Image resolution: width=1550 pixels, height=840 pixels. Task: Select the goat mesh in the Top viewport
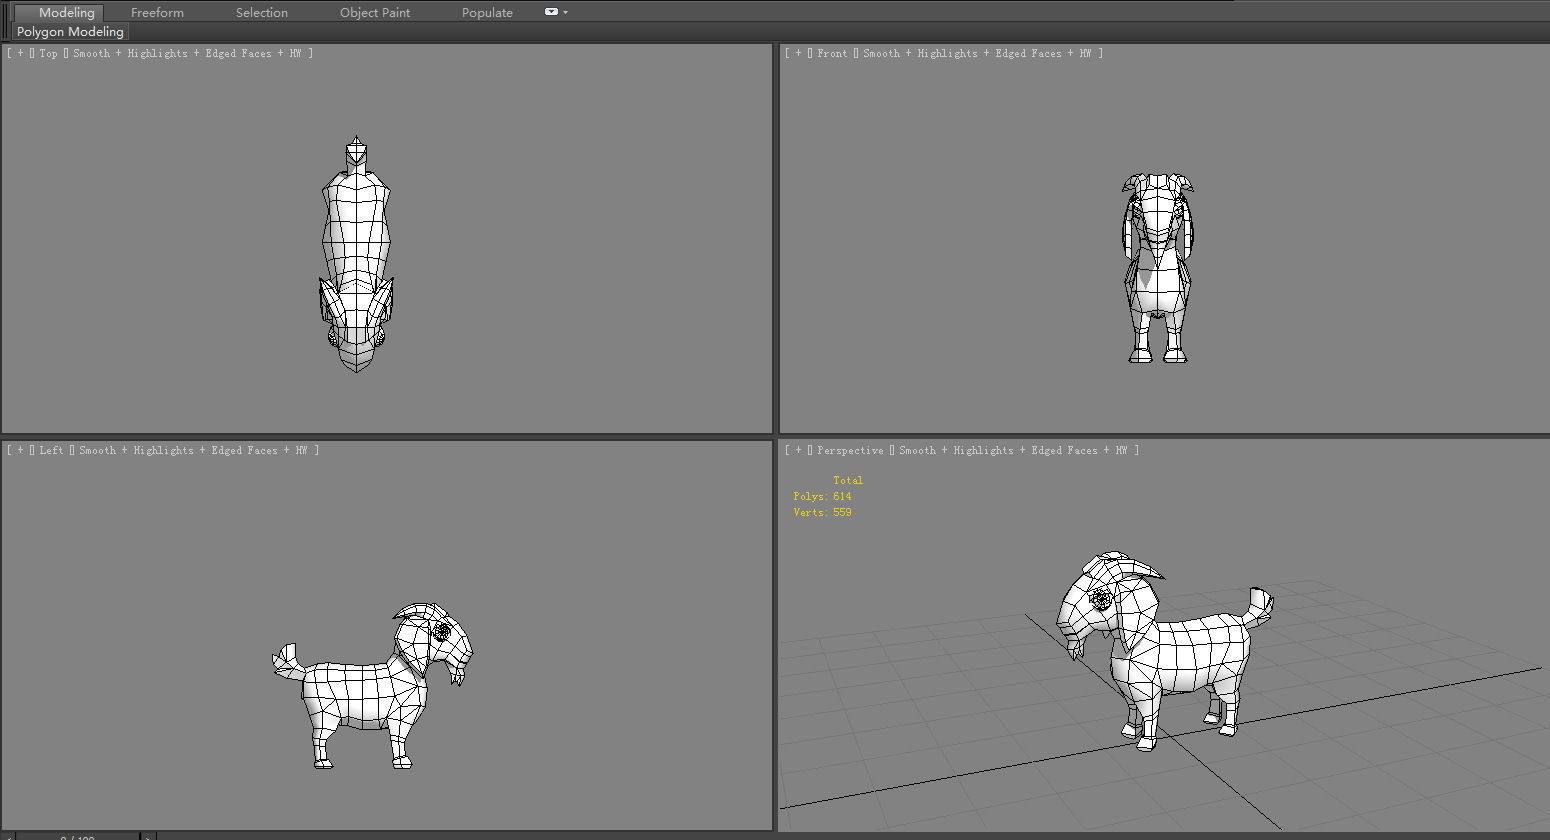(x=356, y=240)
